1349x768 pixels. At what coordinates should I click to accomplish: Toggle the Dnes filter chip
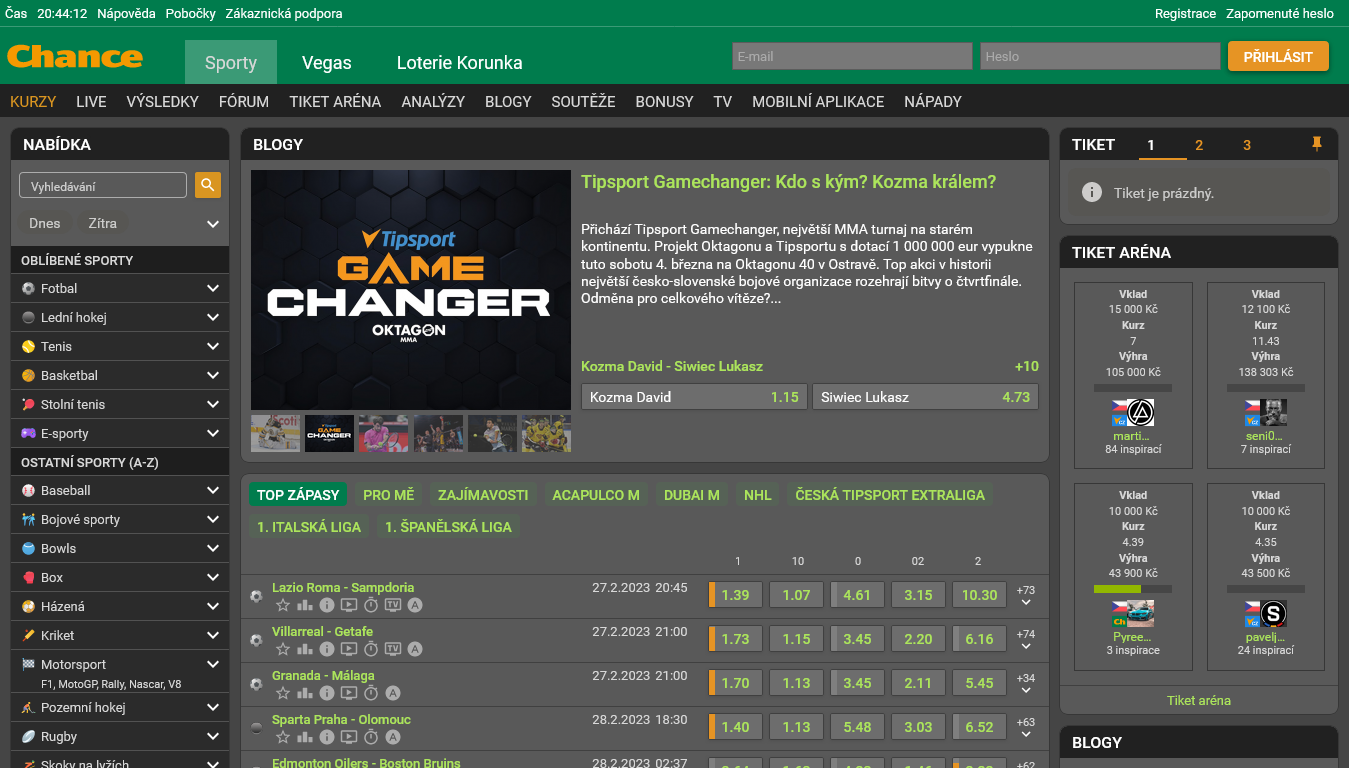pyautogui.click(x=45, y=224)
